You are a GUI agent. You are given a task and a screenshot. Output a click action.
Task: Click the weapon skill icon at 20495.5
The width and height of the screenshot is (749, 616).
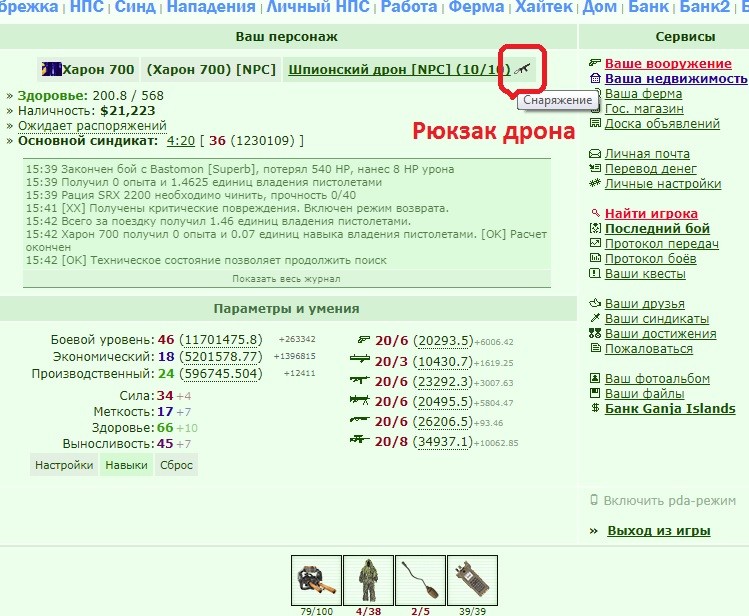pyautogui.click(x=360, y=400)
